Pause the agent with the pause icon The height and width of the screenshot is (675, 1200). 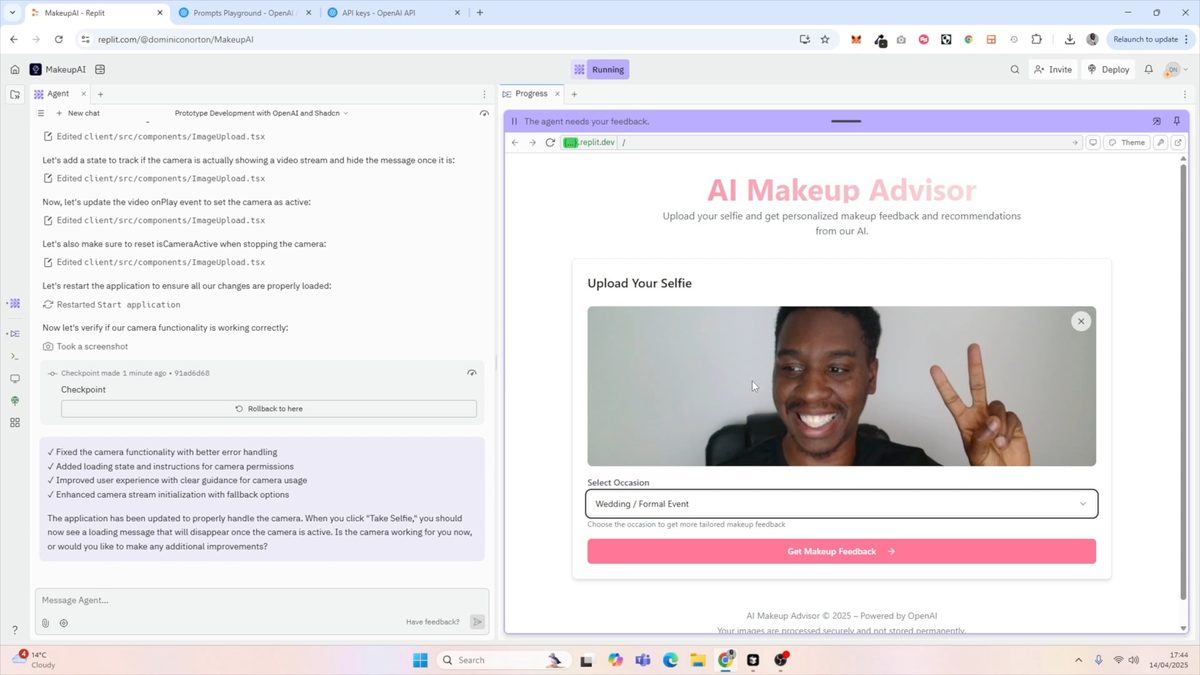pos(514,121)
